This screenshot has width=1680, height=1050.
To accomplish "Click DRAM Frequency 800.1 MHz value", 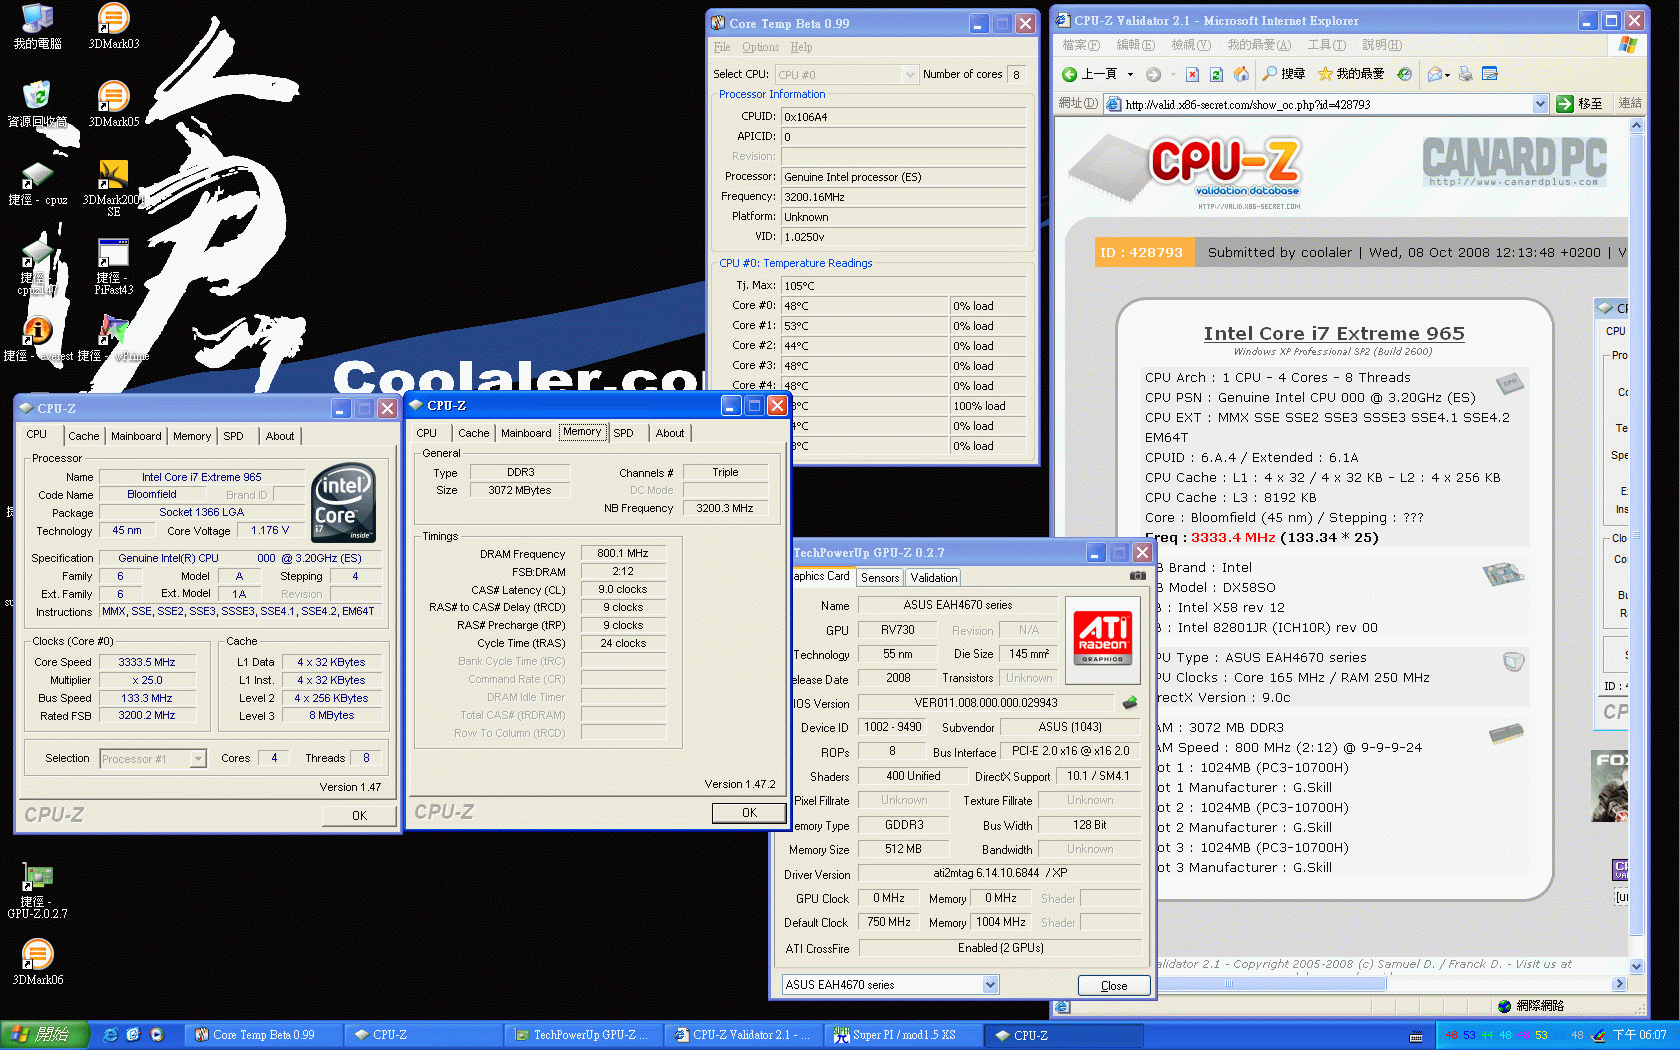I will coord(623,553).
